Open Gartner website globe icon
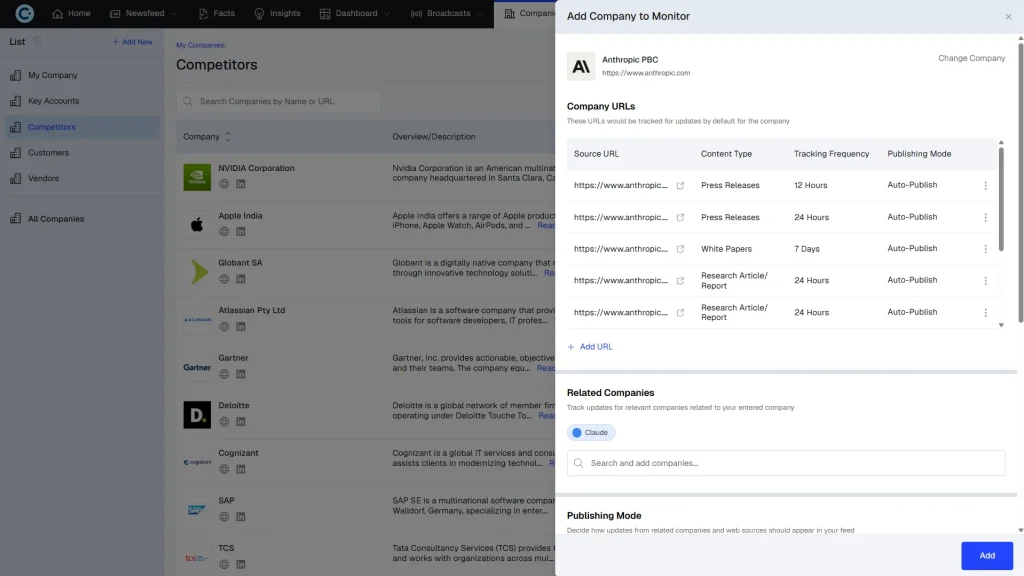Screen dimensions: 1024x576 (224, 374)
